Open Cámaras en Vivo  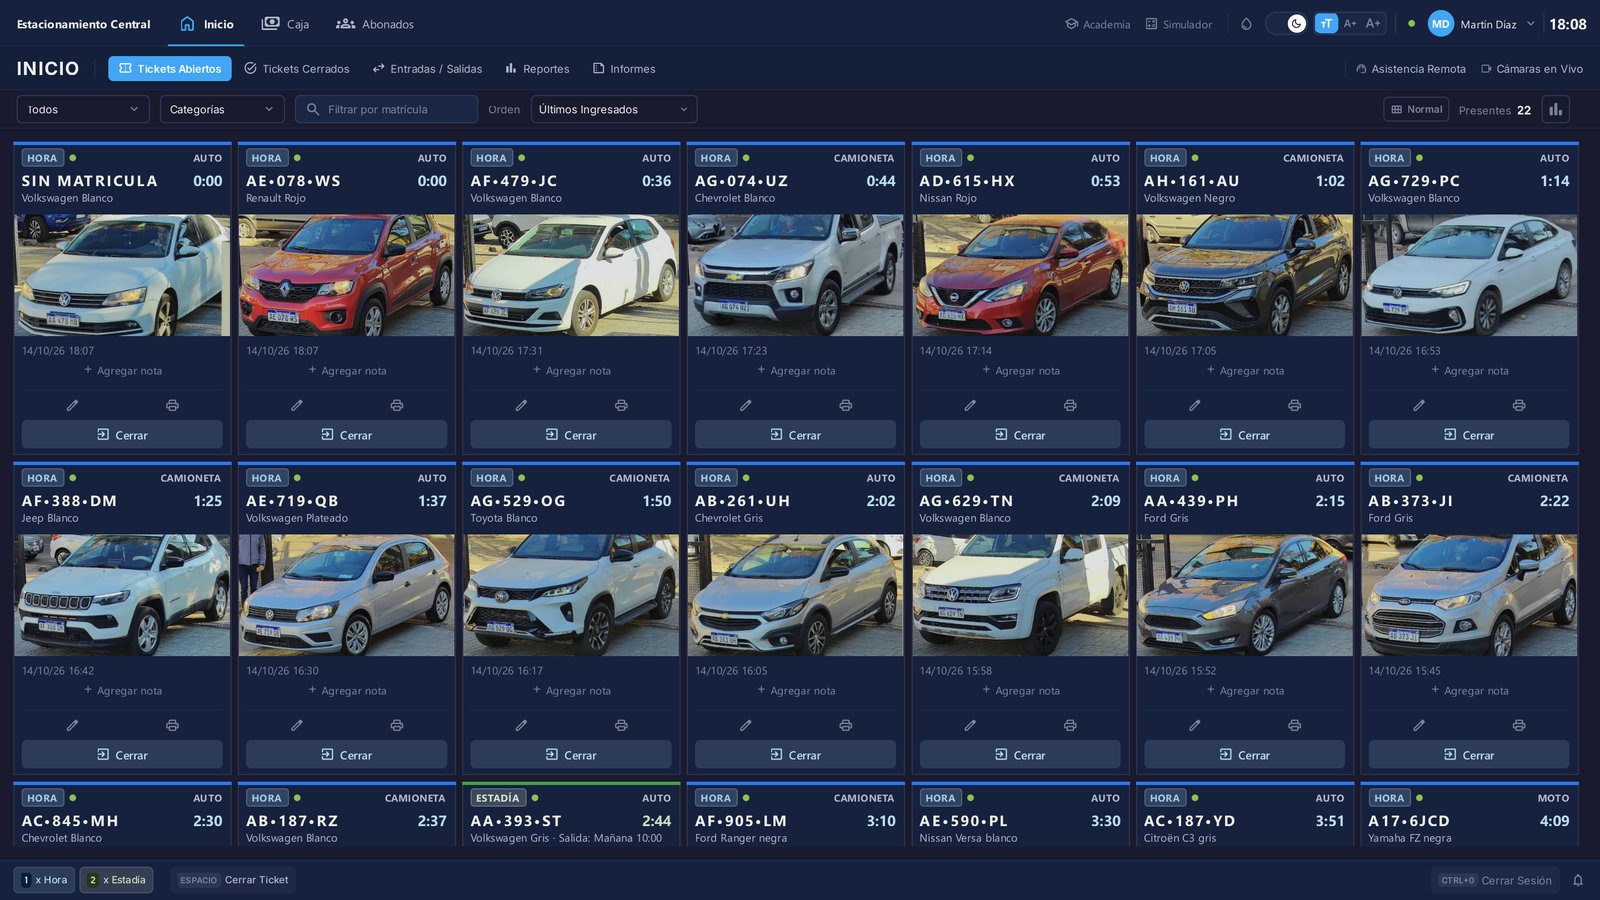coord(1532,69)
